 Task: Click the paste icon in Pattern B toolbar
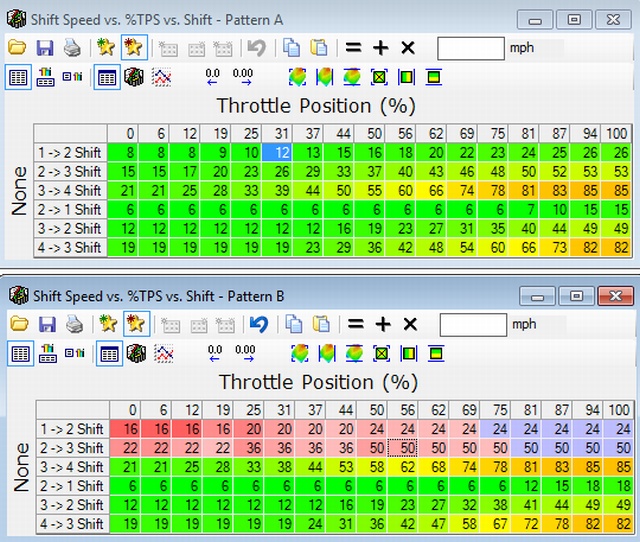point(320,324)
